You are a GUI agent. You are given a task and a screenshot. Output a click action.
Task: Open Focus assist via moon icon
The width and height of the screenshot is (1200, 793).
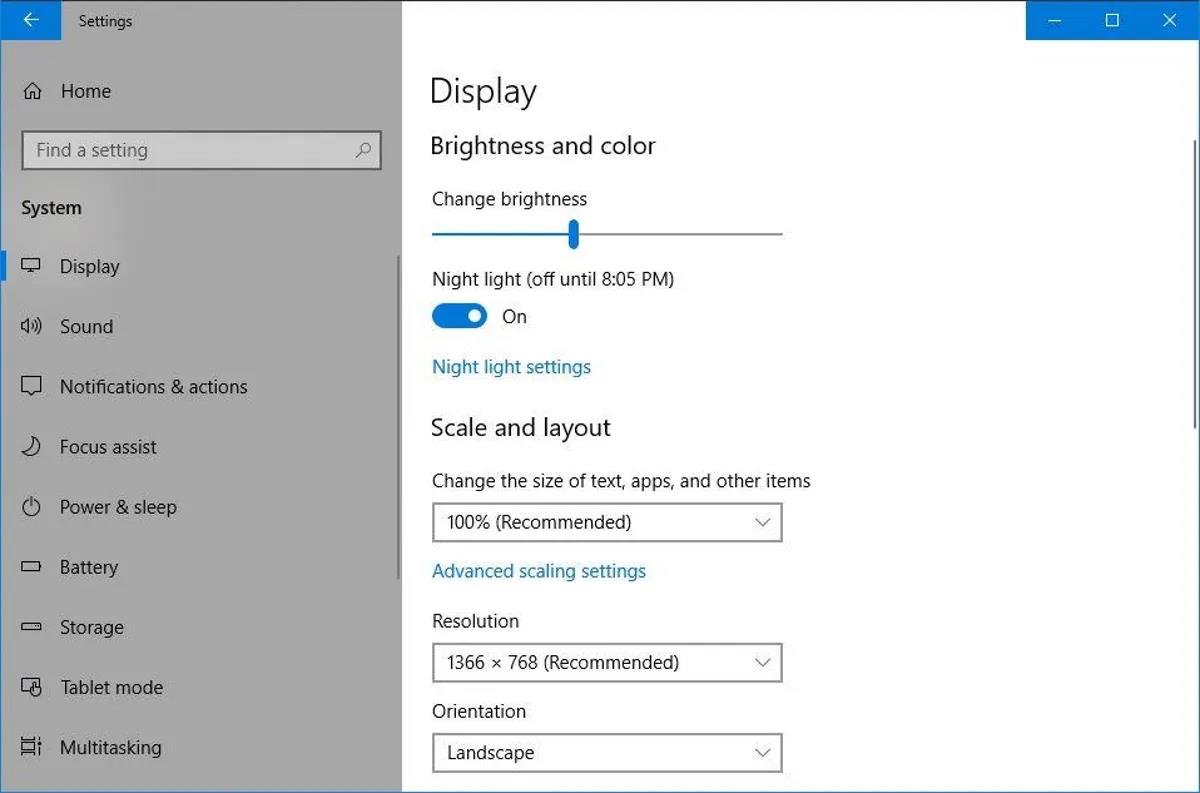[32, 447]
